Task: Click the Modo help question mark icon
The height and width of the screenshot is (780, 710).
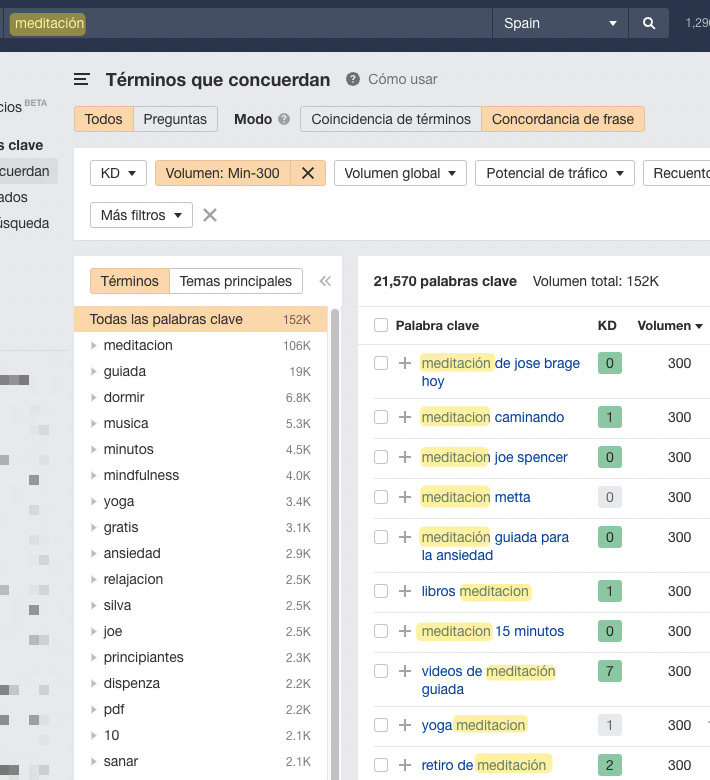Action: pyautogui.click(x=284, y=119)
